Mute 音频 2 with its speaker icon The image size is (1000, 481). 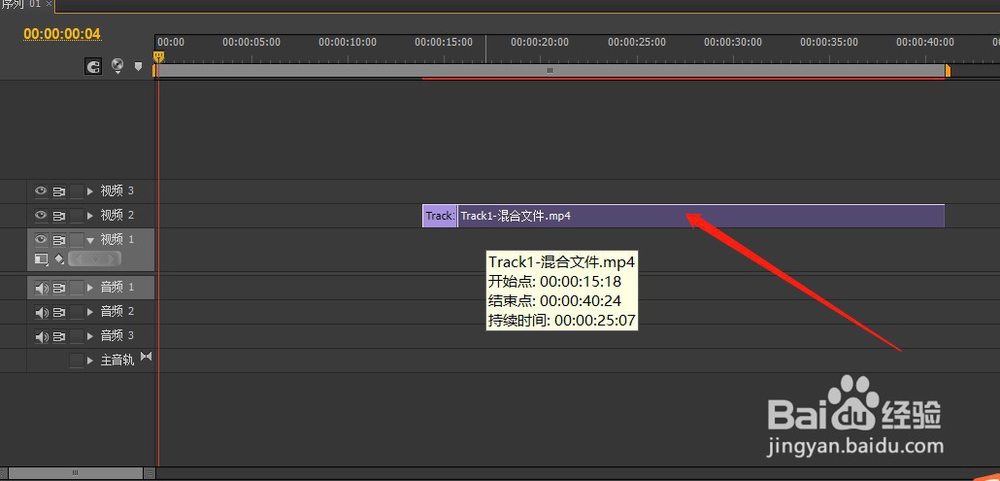point(41,312)
